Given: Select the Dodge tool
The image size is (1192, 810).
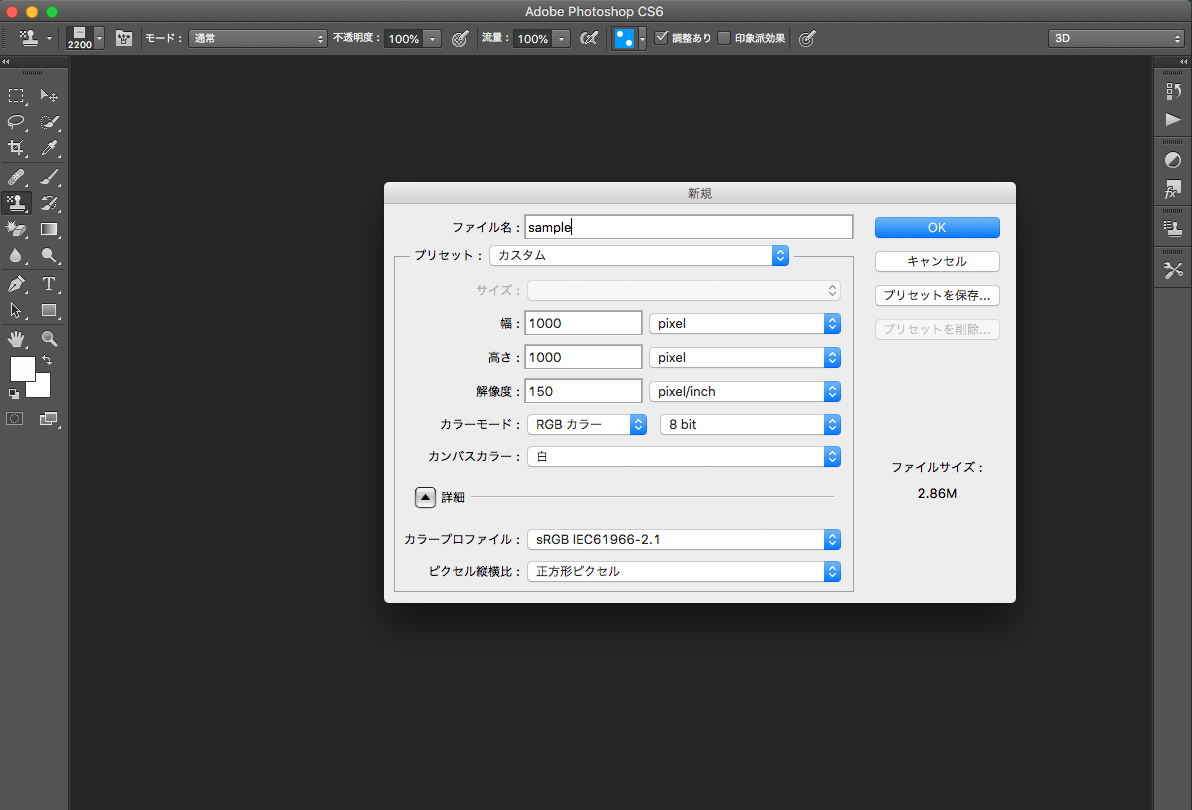Looking at the screenshot, I should click(49, 255).
